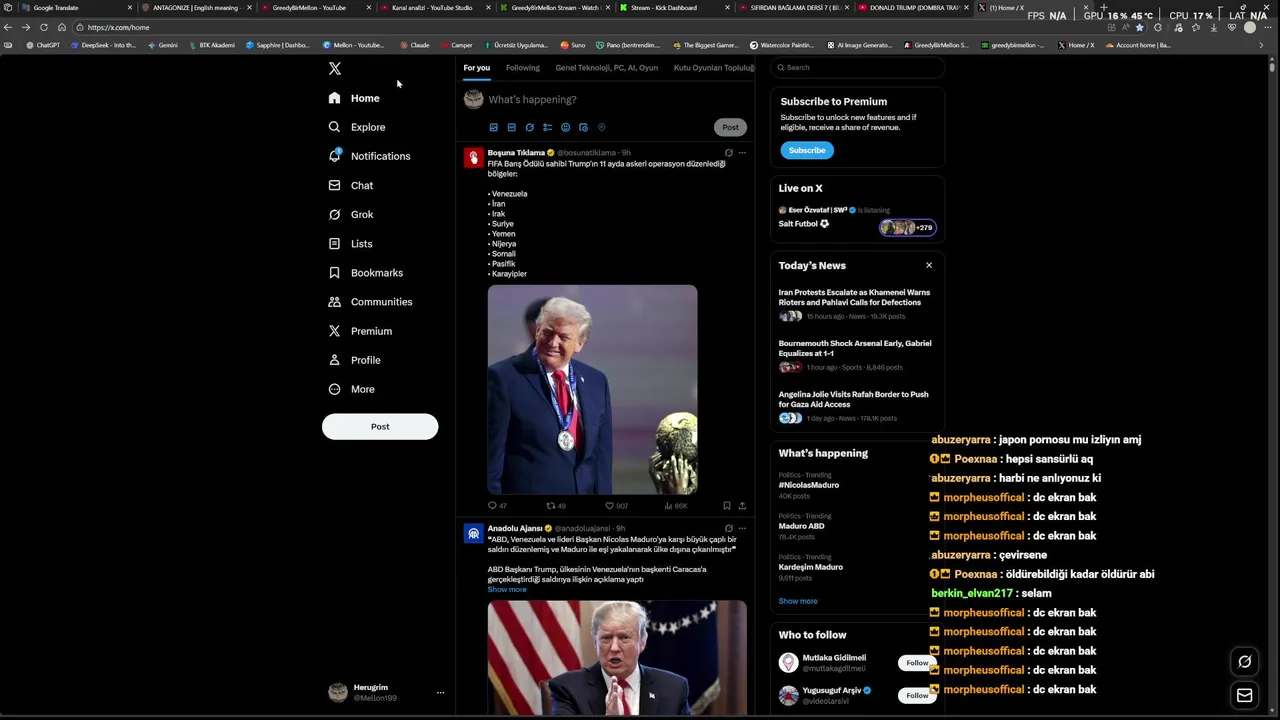
Task: Expand trends with Show more link
Action: 798,601
